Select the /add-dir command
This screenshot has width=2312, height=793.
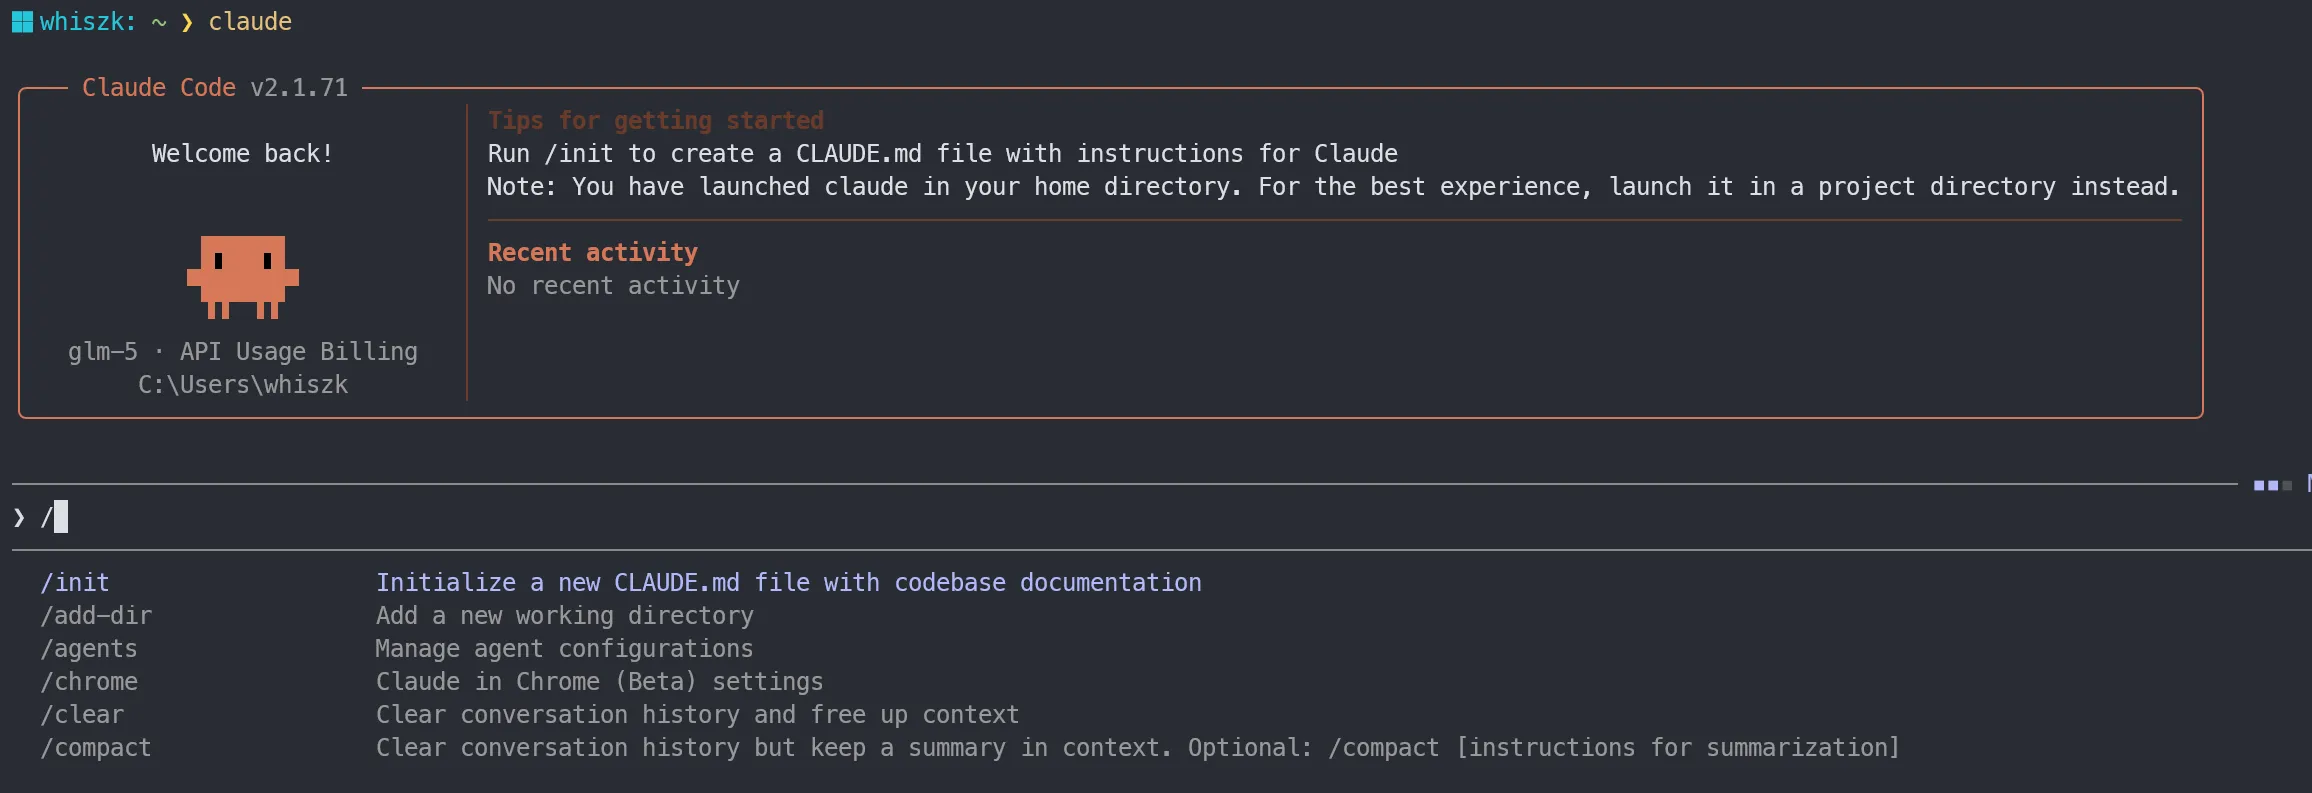[x=96, y=615]
